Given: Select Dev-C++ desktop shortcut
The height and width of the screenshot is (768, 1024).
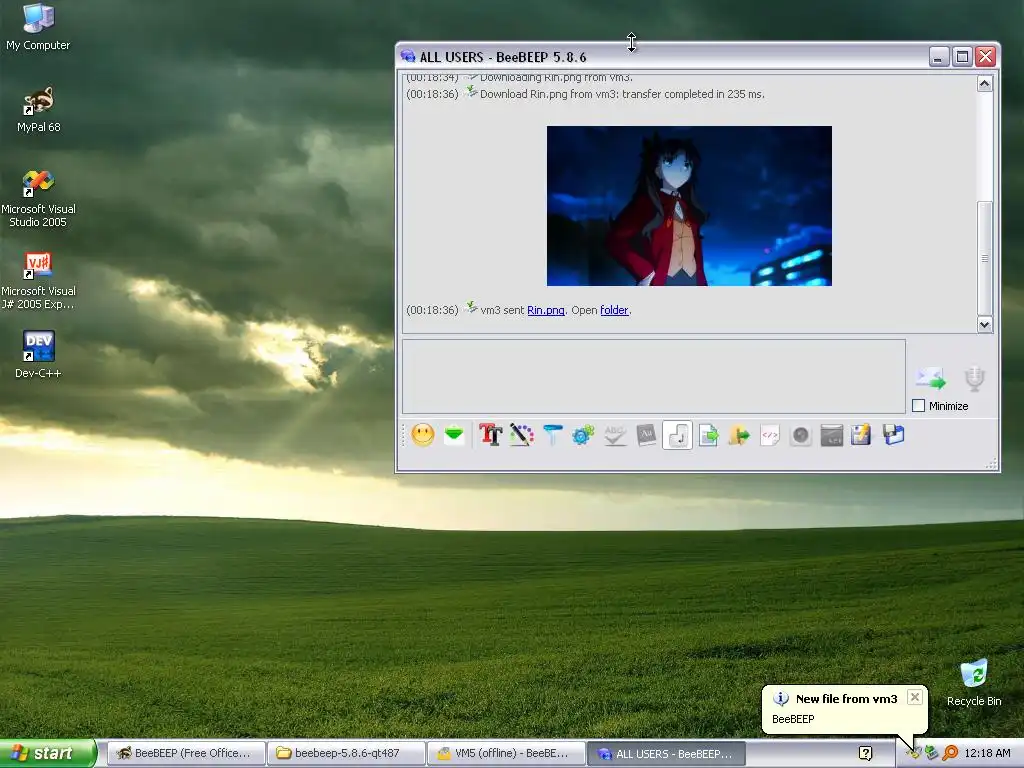Looking at the screenshot, I should (x=38, y=354).
